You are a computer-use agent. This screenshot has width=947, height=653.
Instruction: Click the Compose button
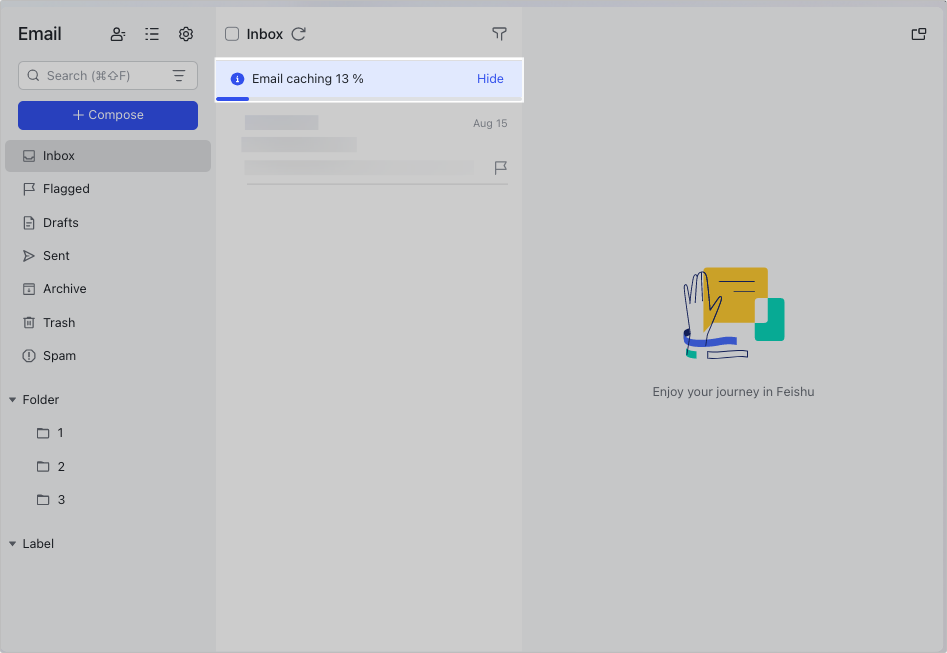tap(107, 115)
